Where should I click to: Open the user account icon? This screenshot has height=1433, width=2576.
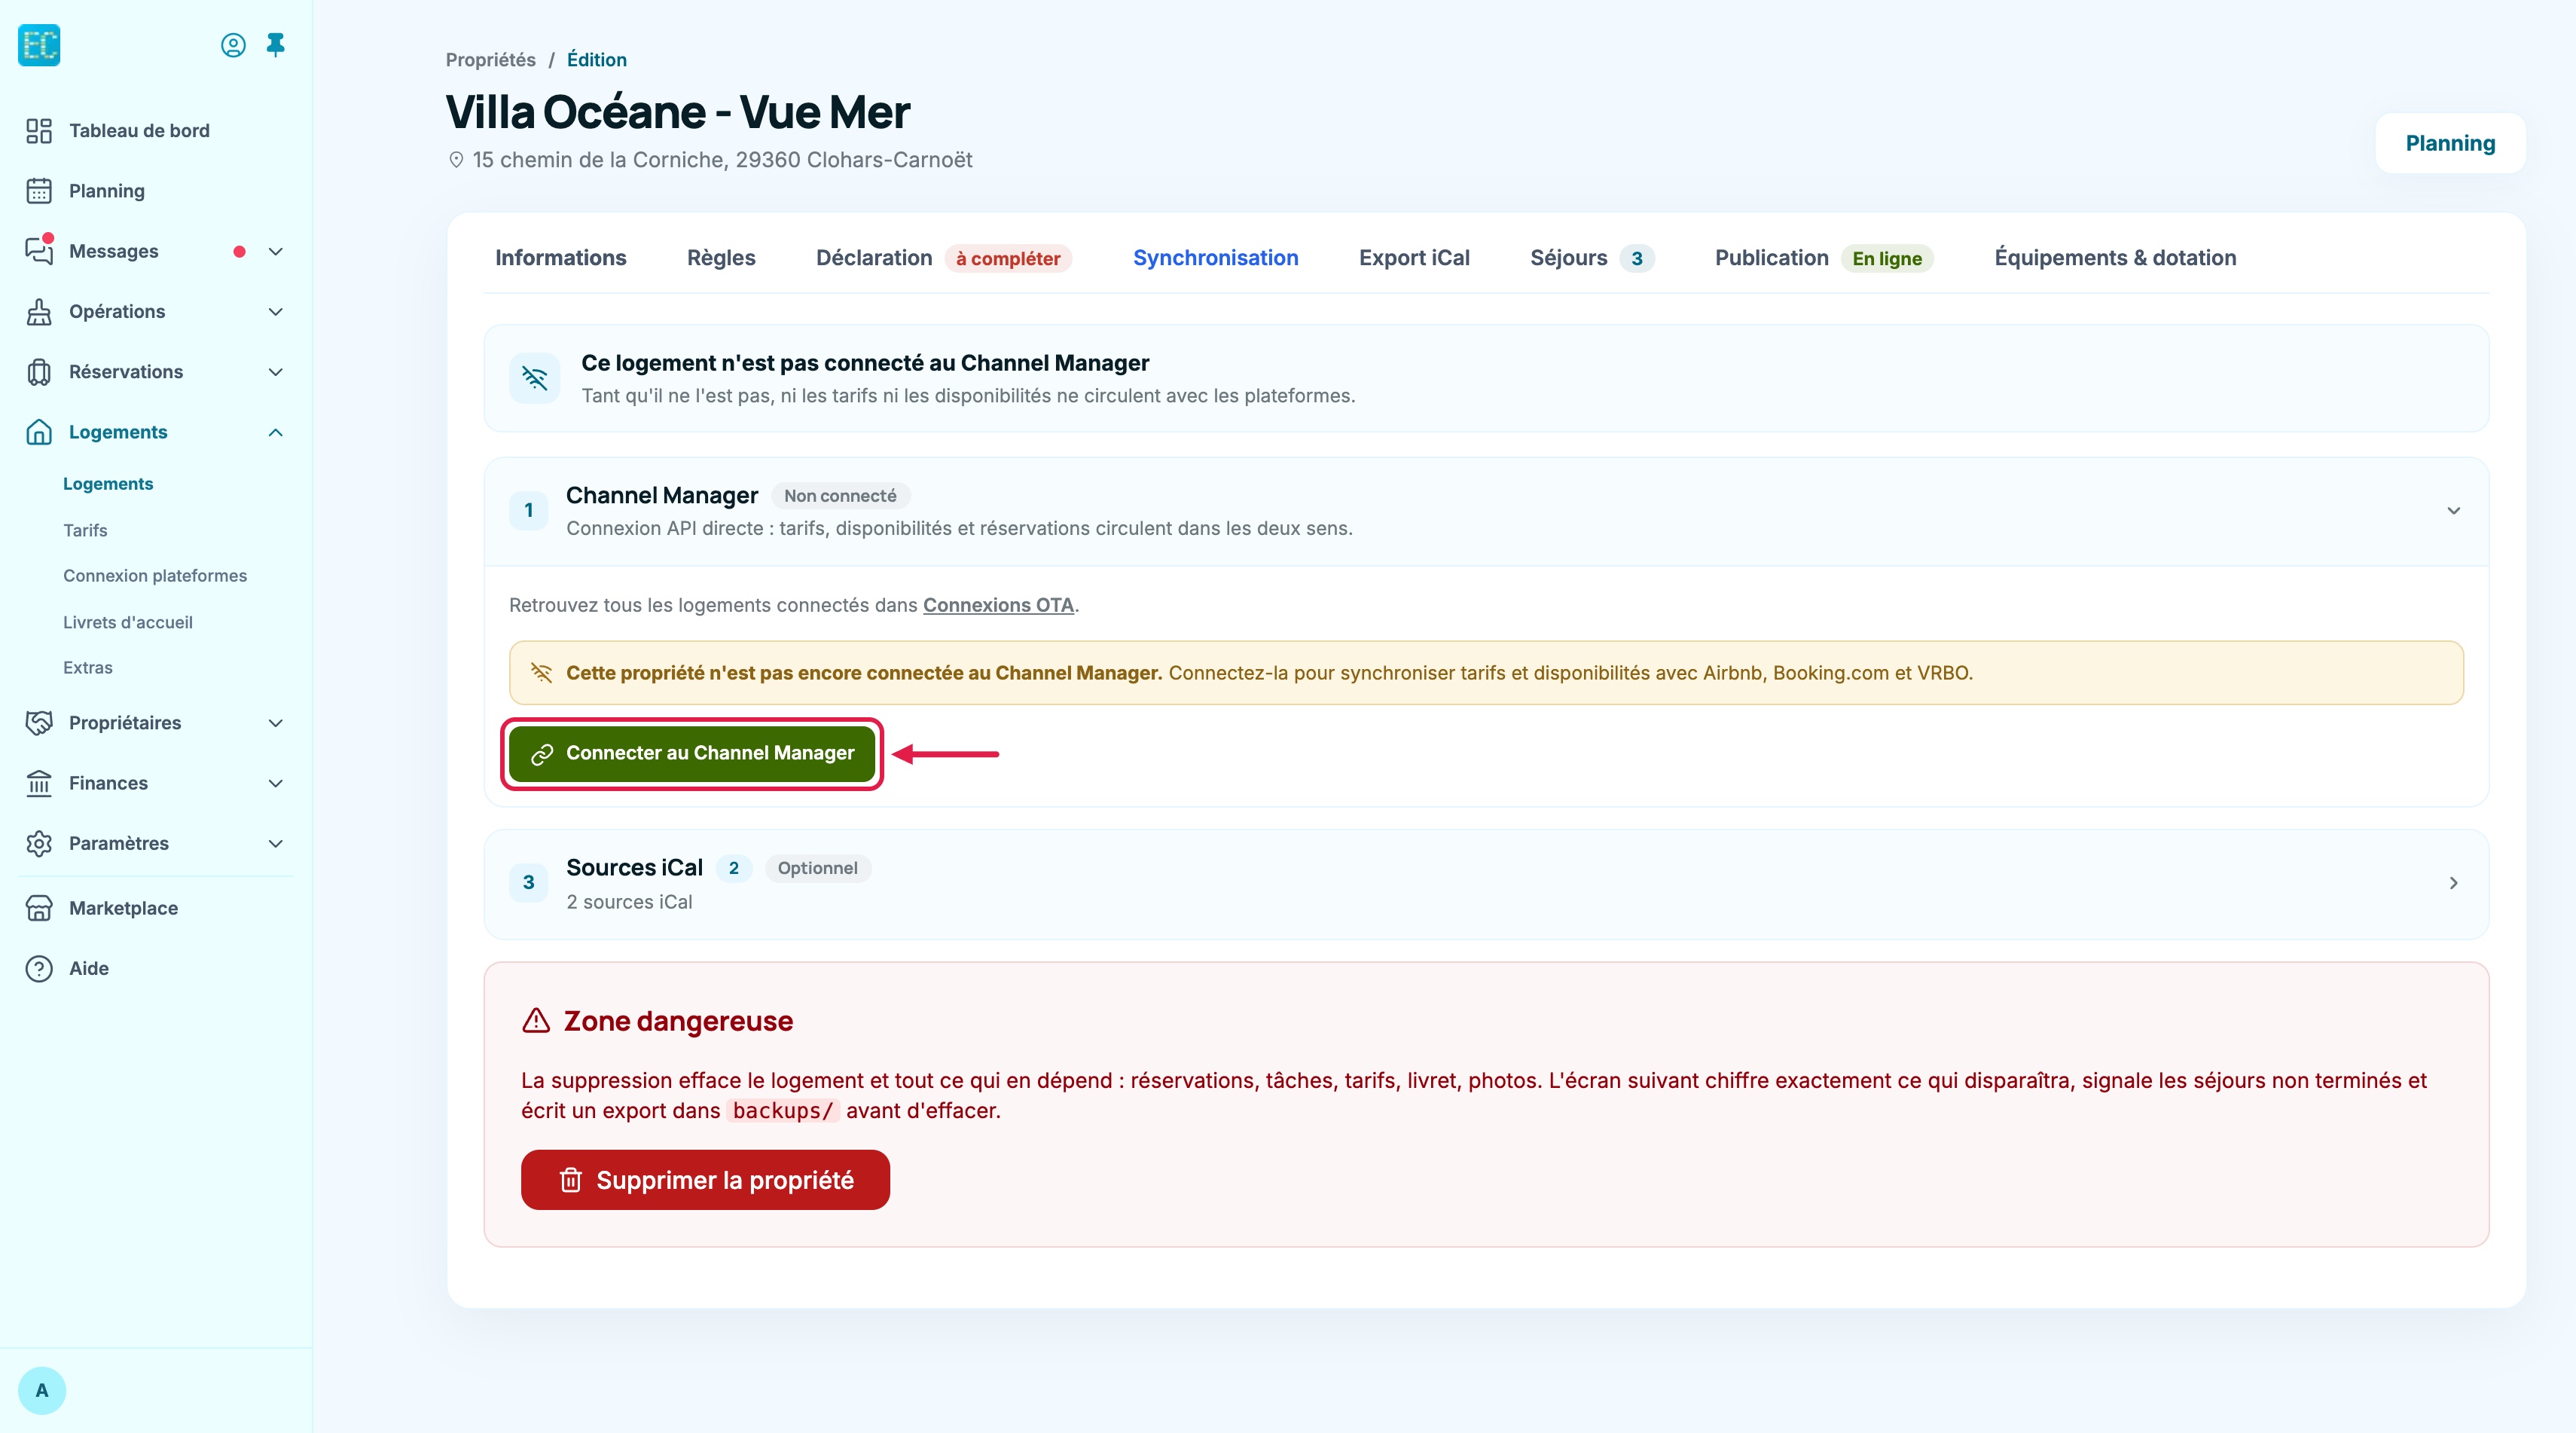233,45
